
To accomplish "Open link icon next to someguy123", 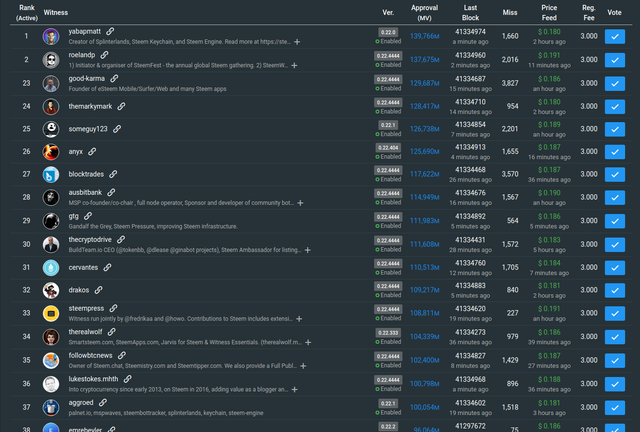I will (117, 129).
